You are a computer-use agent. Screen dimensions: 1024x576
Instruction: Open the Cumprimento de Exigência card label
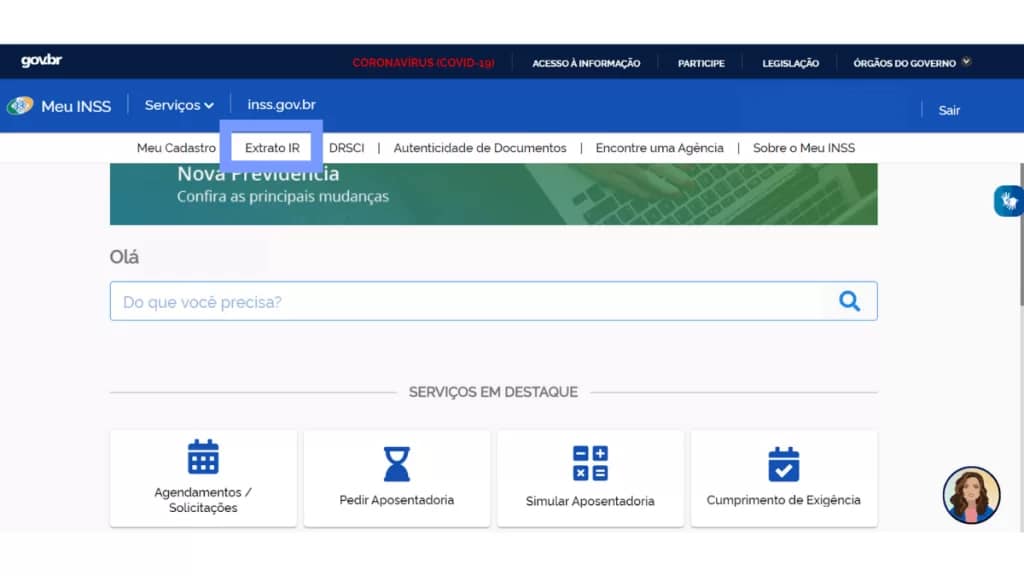(x=784, y=500)
